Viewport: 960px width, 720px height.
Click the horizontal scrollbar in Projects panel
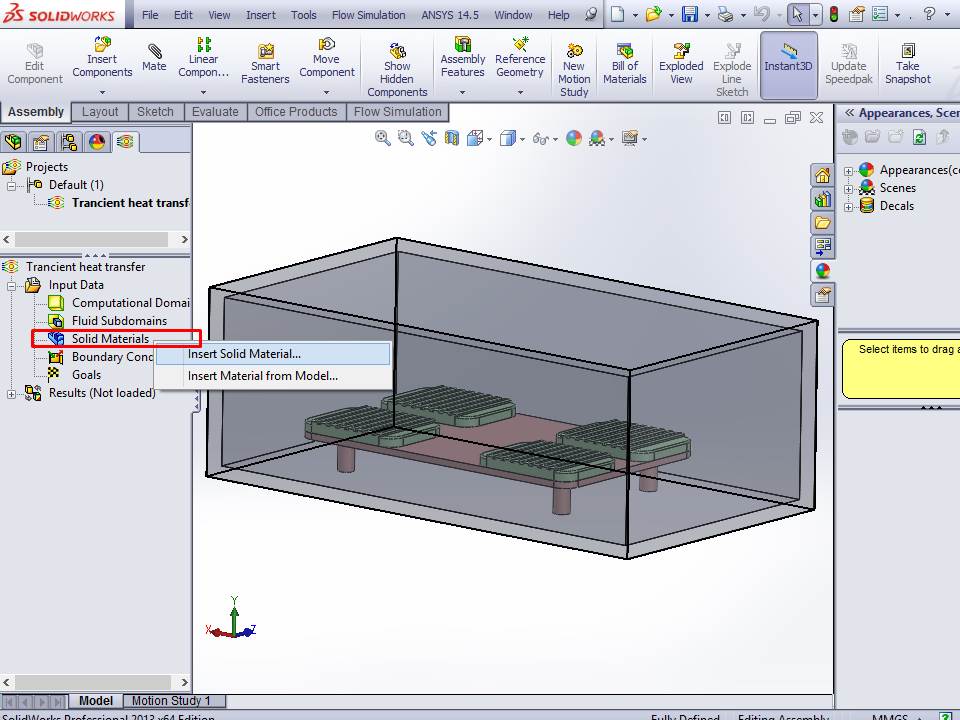point(95,240)
